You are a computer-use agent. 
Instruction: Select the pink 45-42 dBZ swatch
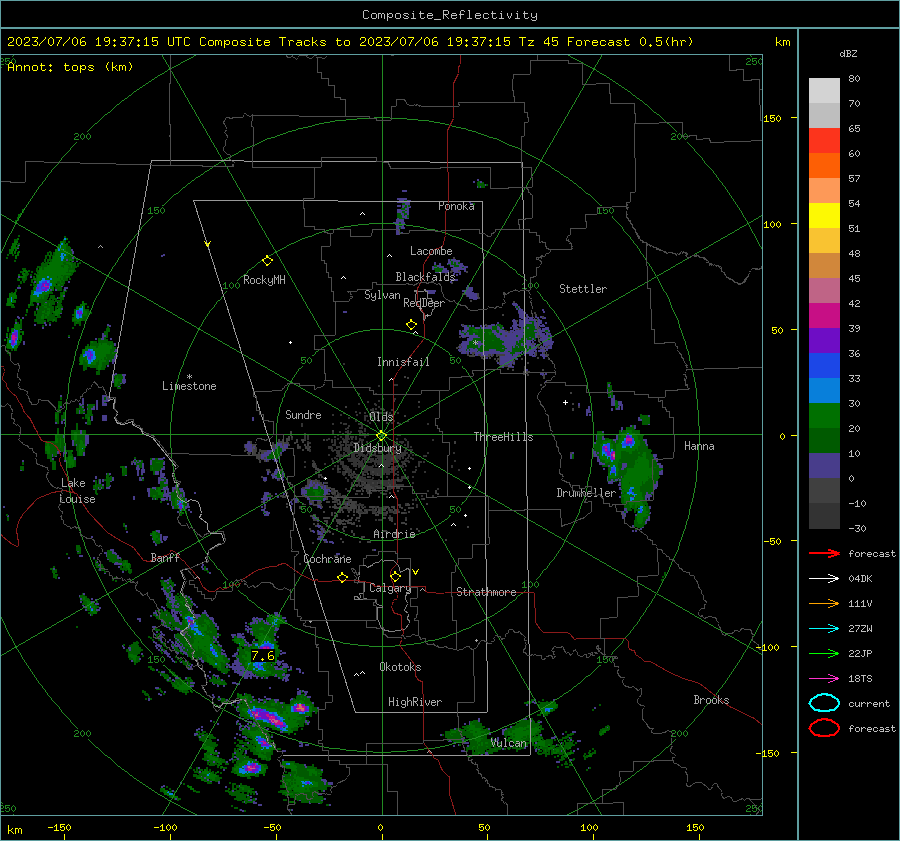[824, 290]
